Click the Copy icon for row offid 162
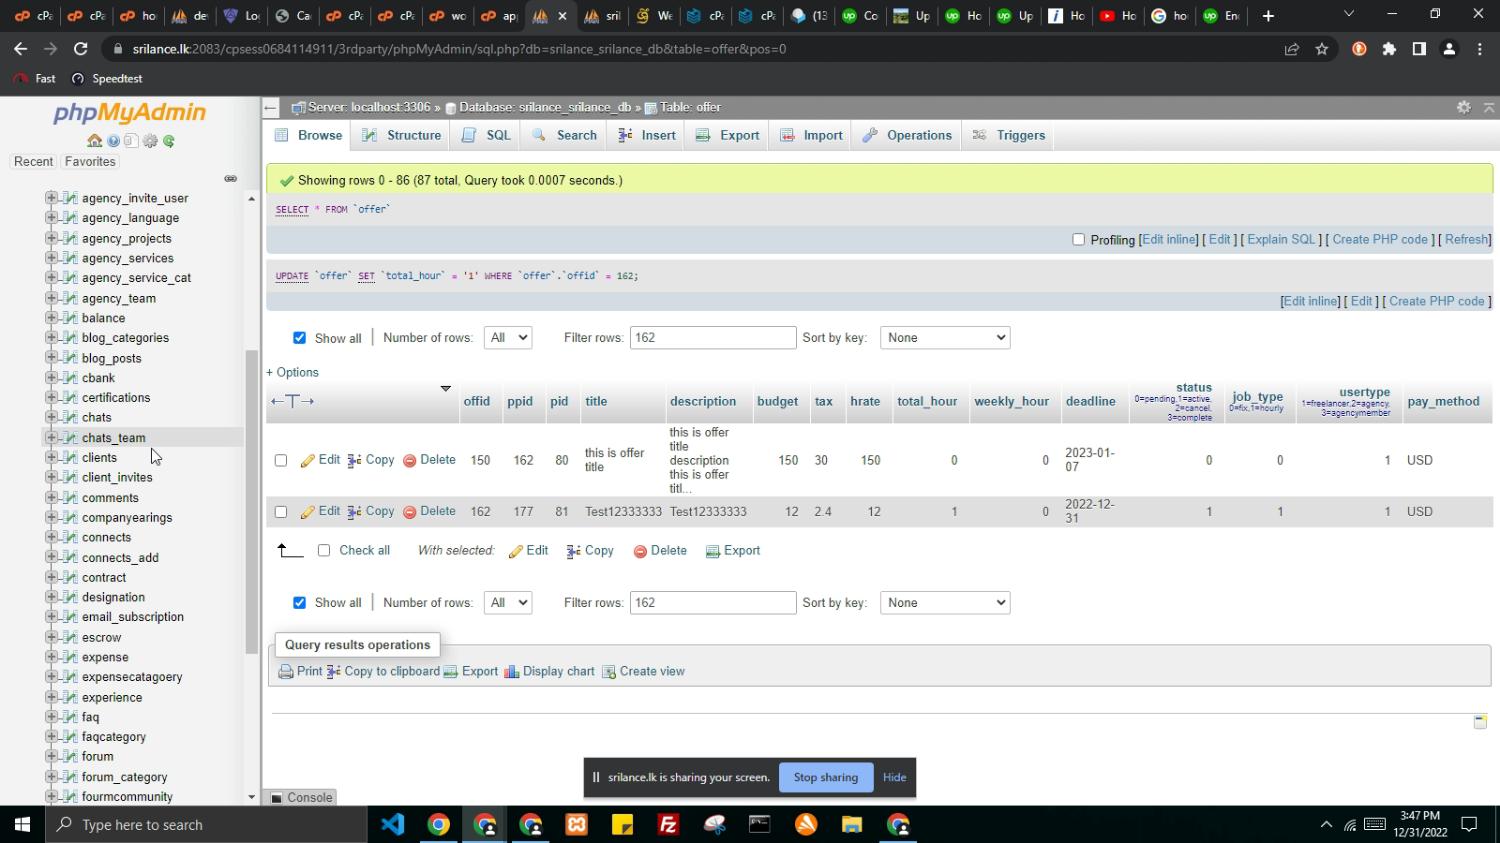This screenshot has height=843, width=1500. pyautogui.click(x=355, y=512)
